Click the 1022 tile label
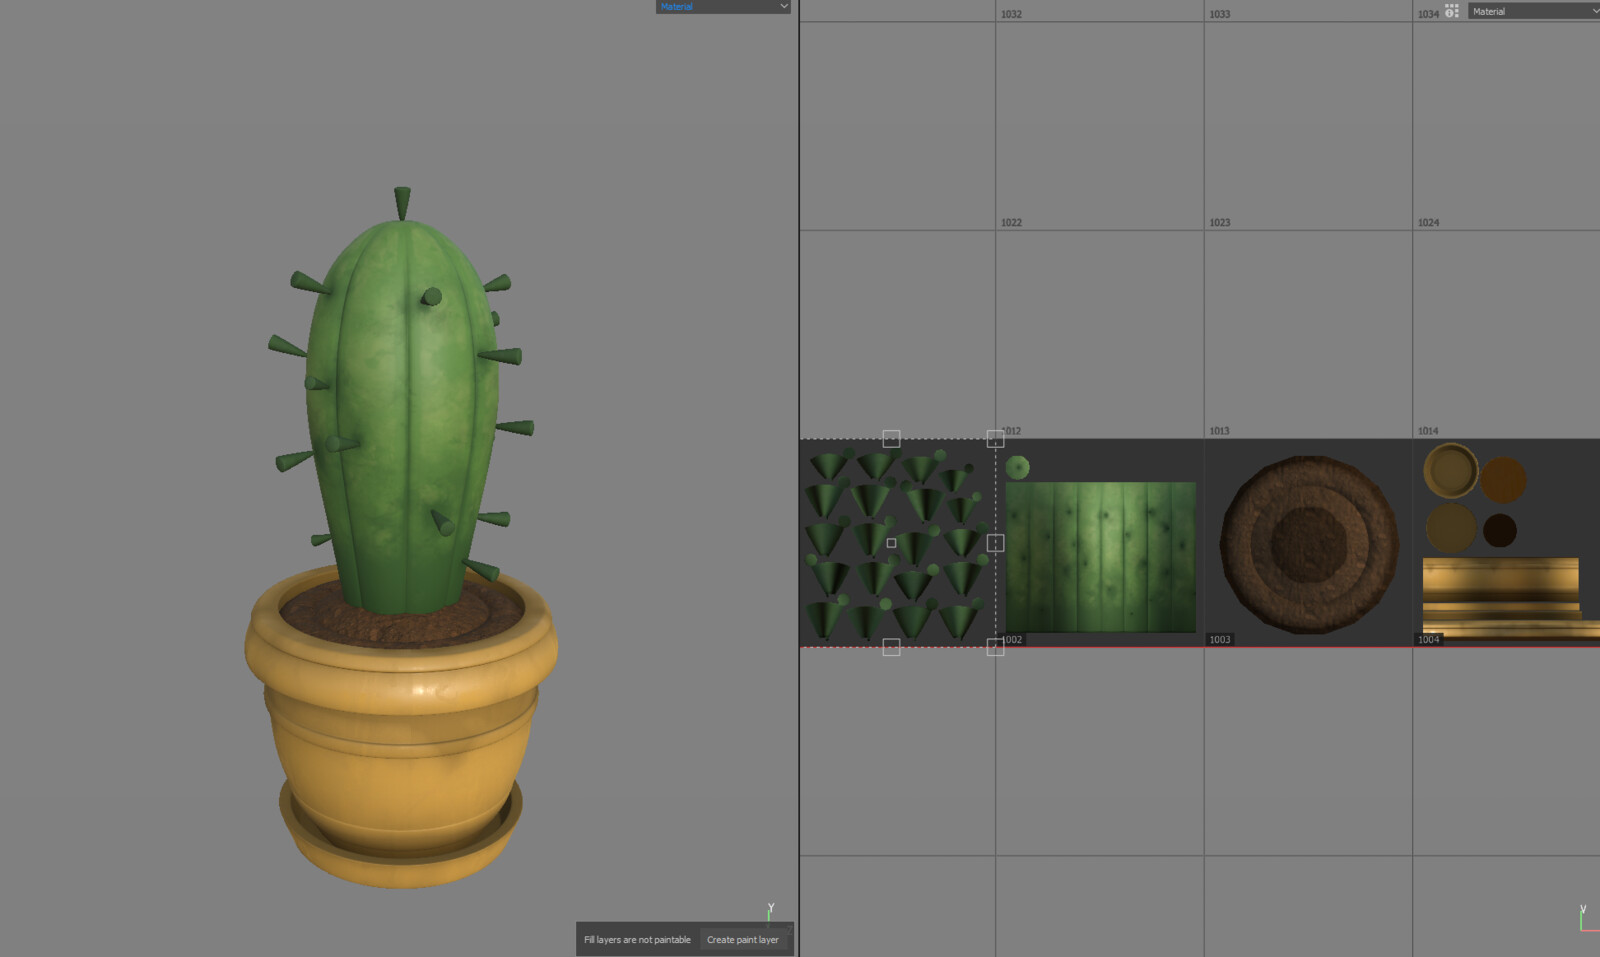The image size is (1600, 957). click(1012, 223)
